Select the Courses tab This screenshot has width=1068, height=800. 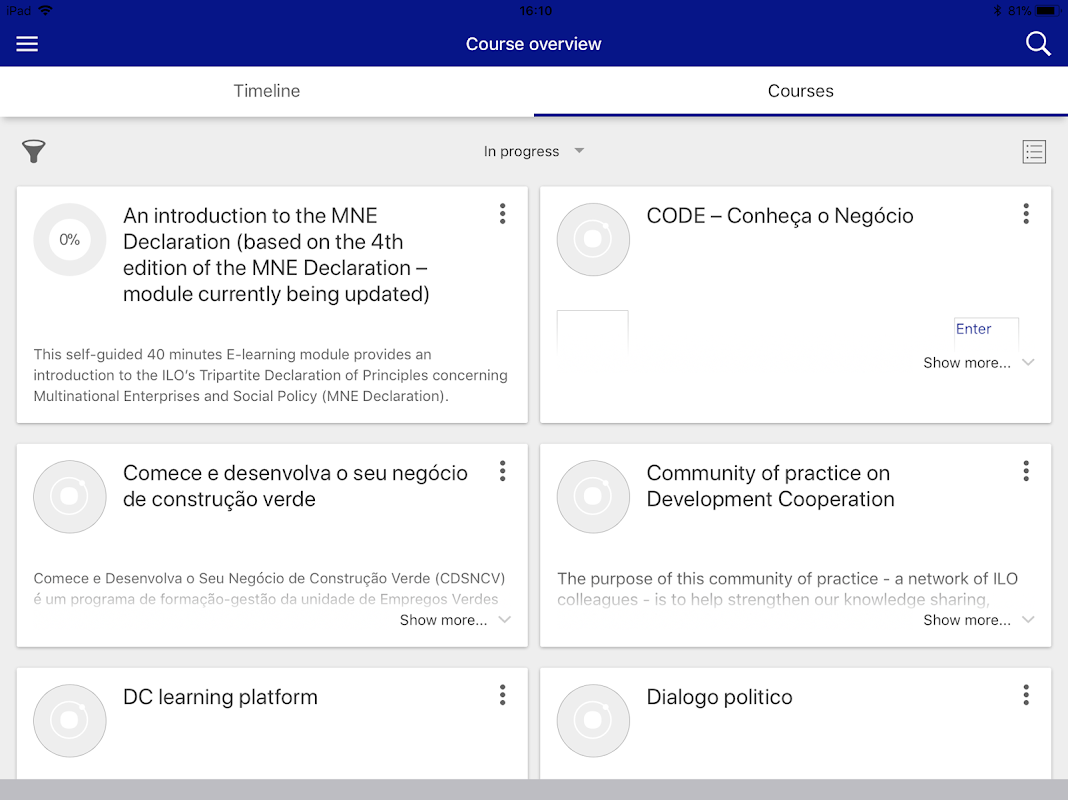(x=801, y=91)
